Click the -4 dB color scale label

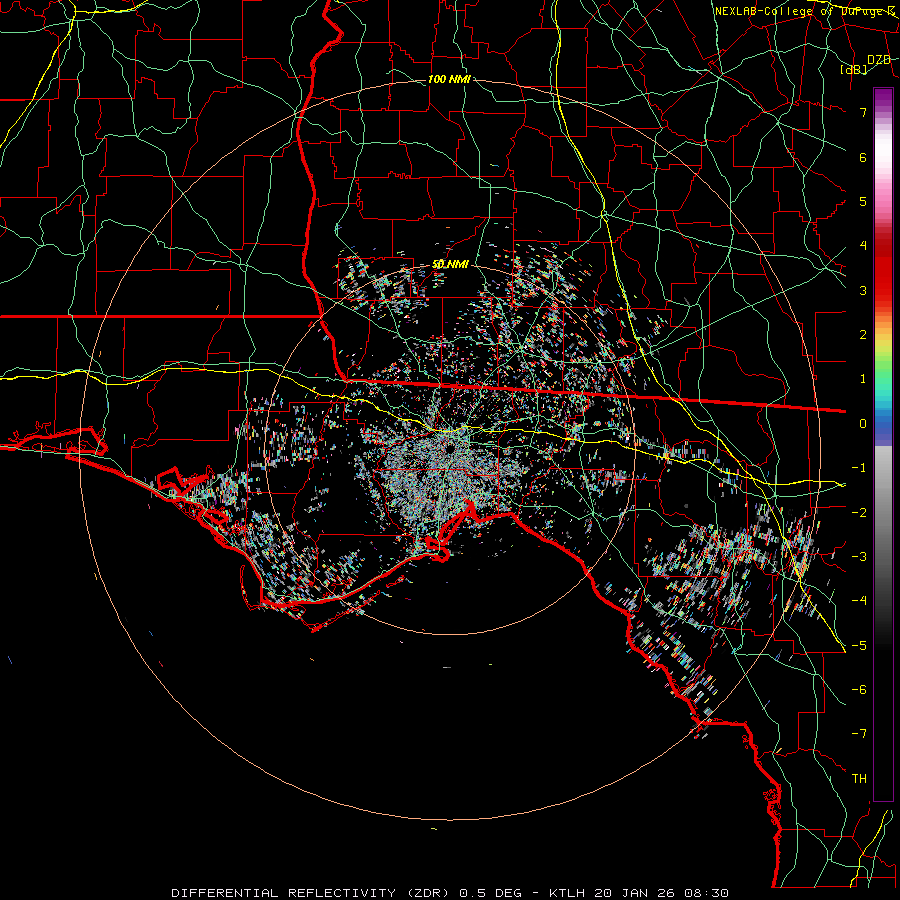tap(859, 601)
